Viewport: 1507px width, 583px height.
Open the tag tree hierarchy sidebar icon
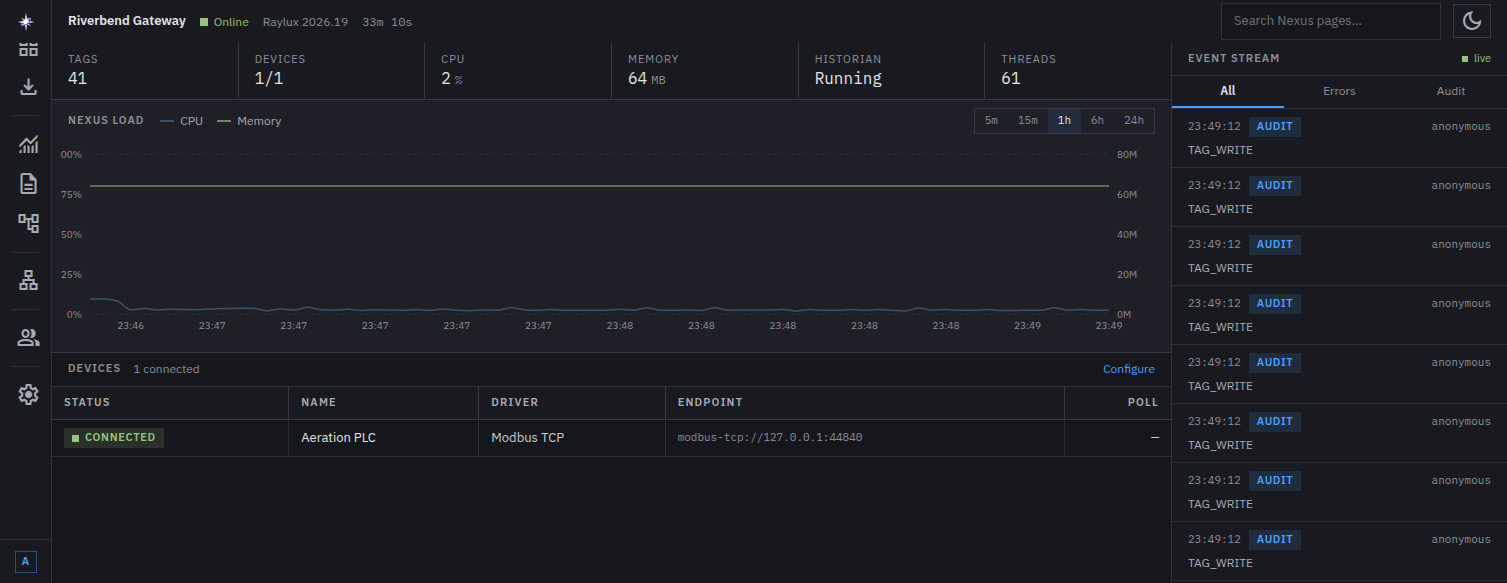(x=28, y=223)
